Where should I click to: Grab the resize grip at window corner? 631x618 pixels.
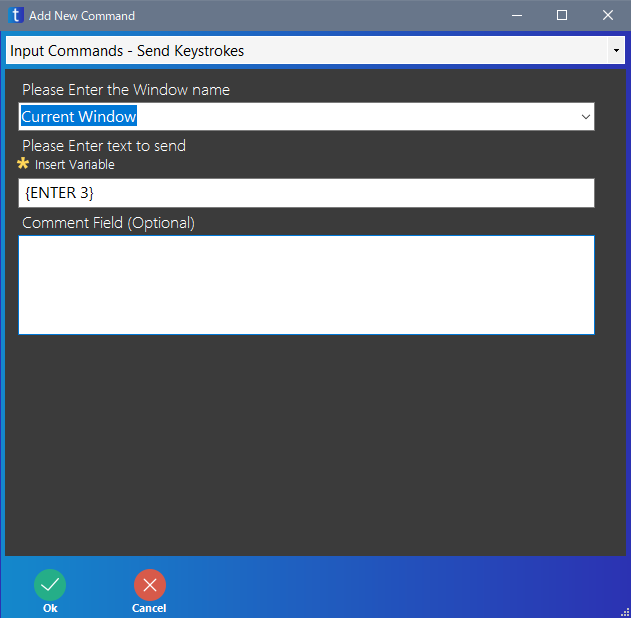[623, 610]
